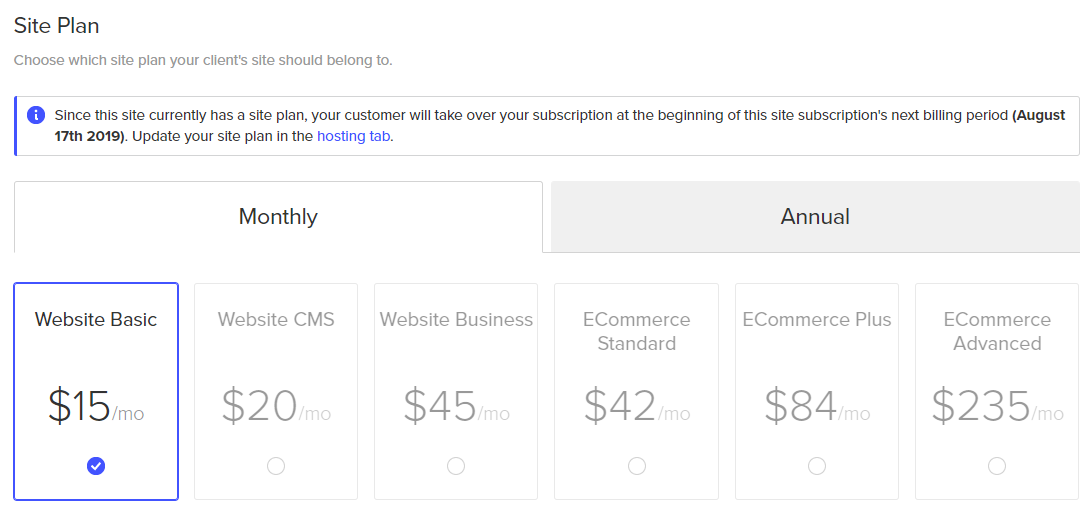Switch to the Monthly billing tab
Viewport: 1092px width, 517px height.
(278, 217)
